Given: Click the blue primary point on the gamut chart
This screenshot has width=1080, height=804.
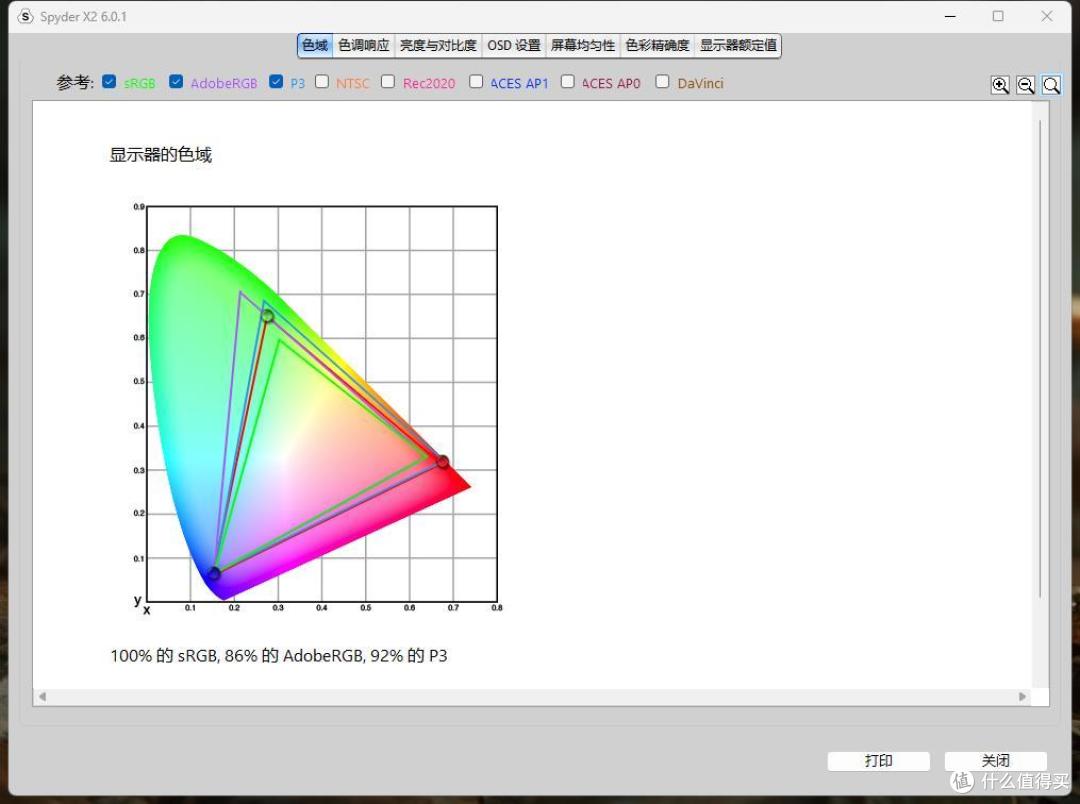Looking at the screenshot, I should pos(214,573).
